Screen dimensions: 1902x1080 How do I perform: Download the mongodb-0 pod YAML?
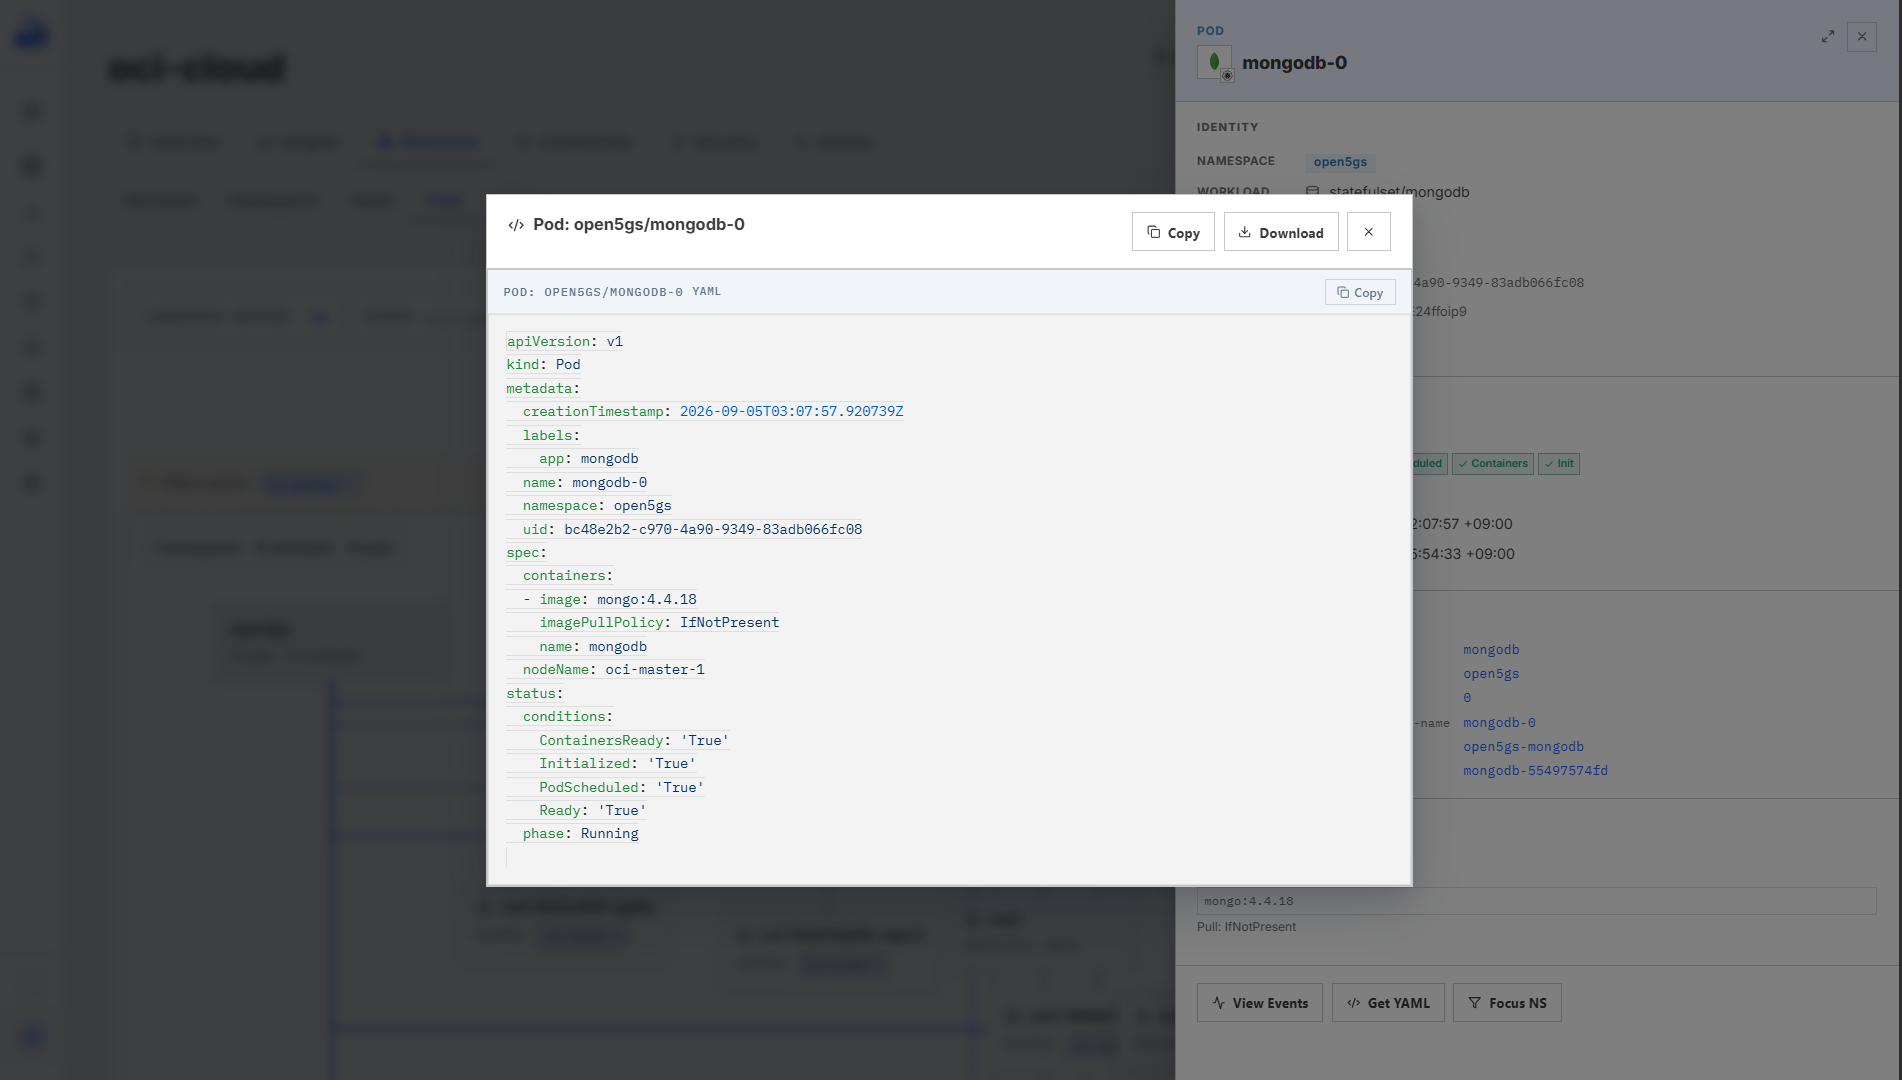pos(1281,232)
